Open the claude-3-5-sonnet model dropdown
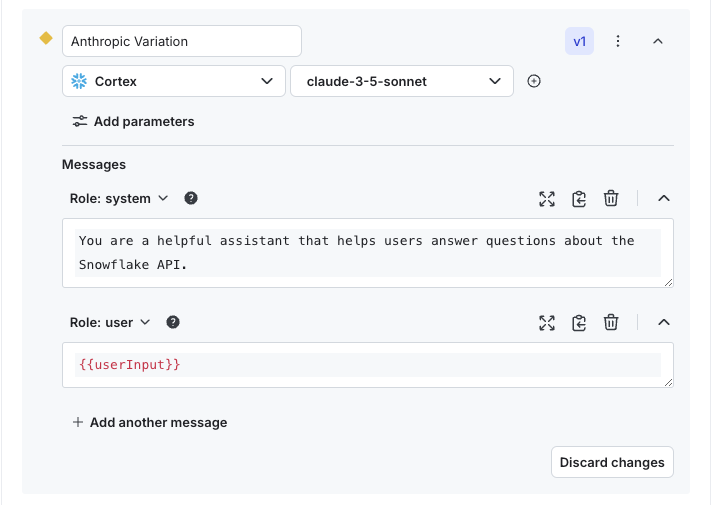Image resolution: width=712 pixels, height=505 pixels. (402, 81)
